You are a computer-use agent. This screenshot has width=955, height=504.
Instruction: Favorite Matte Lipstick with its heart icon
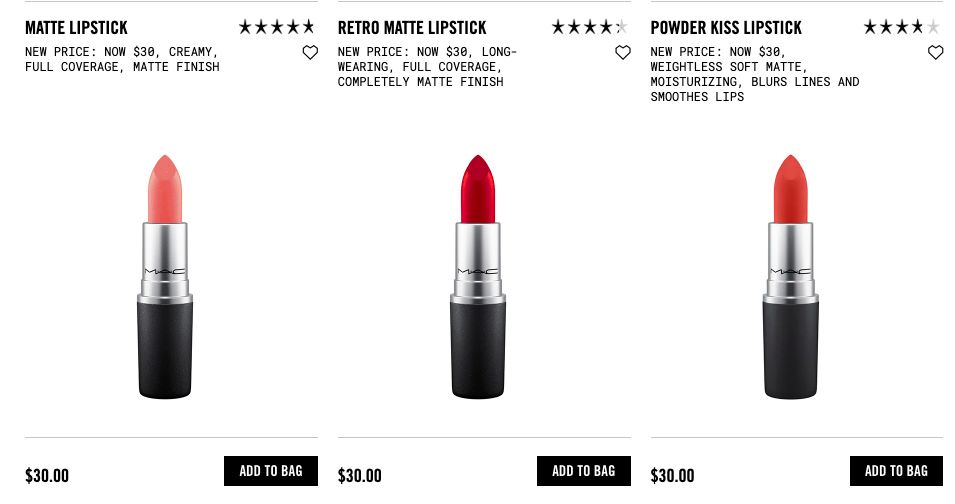[x=310, y=53]
